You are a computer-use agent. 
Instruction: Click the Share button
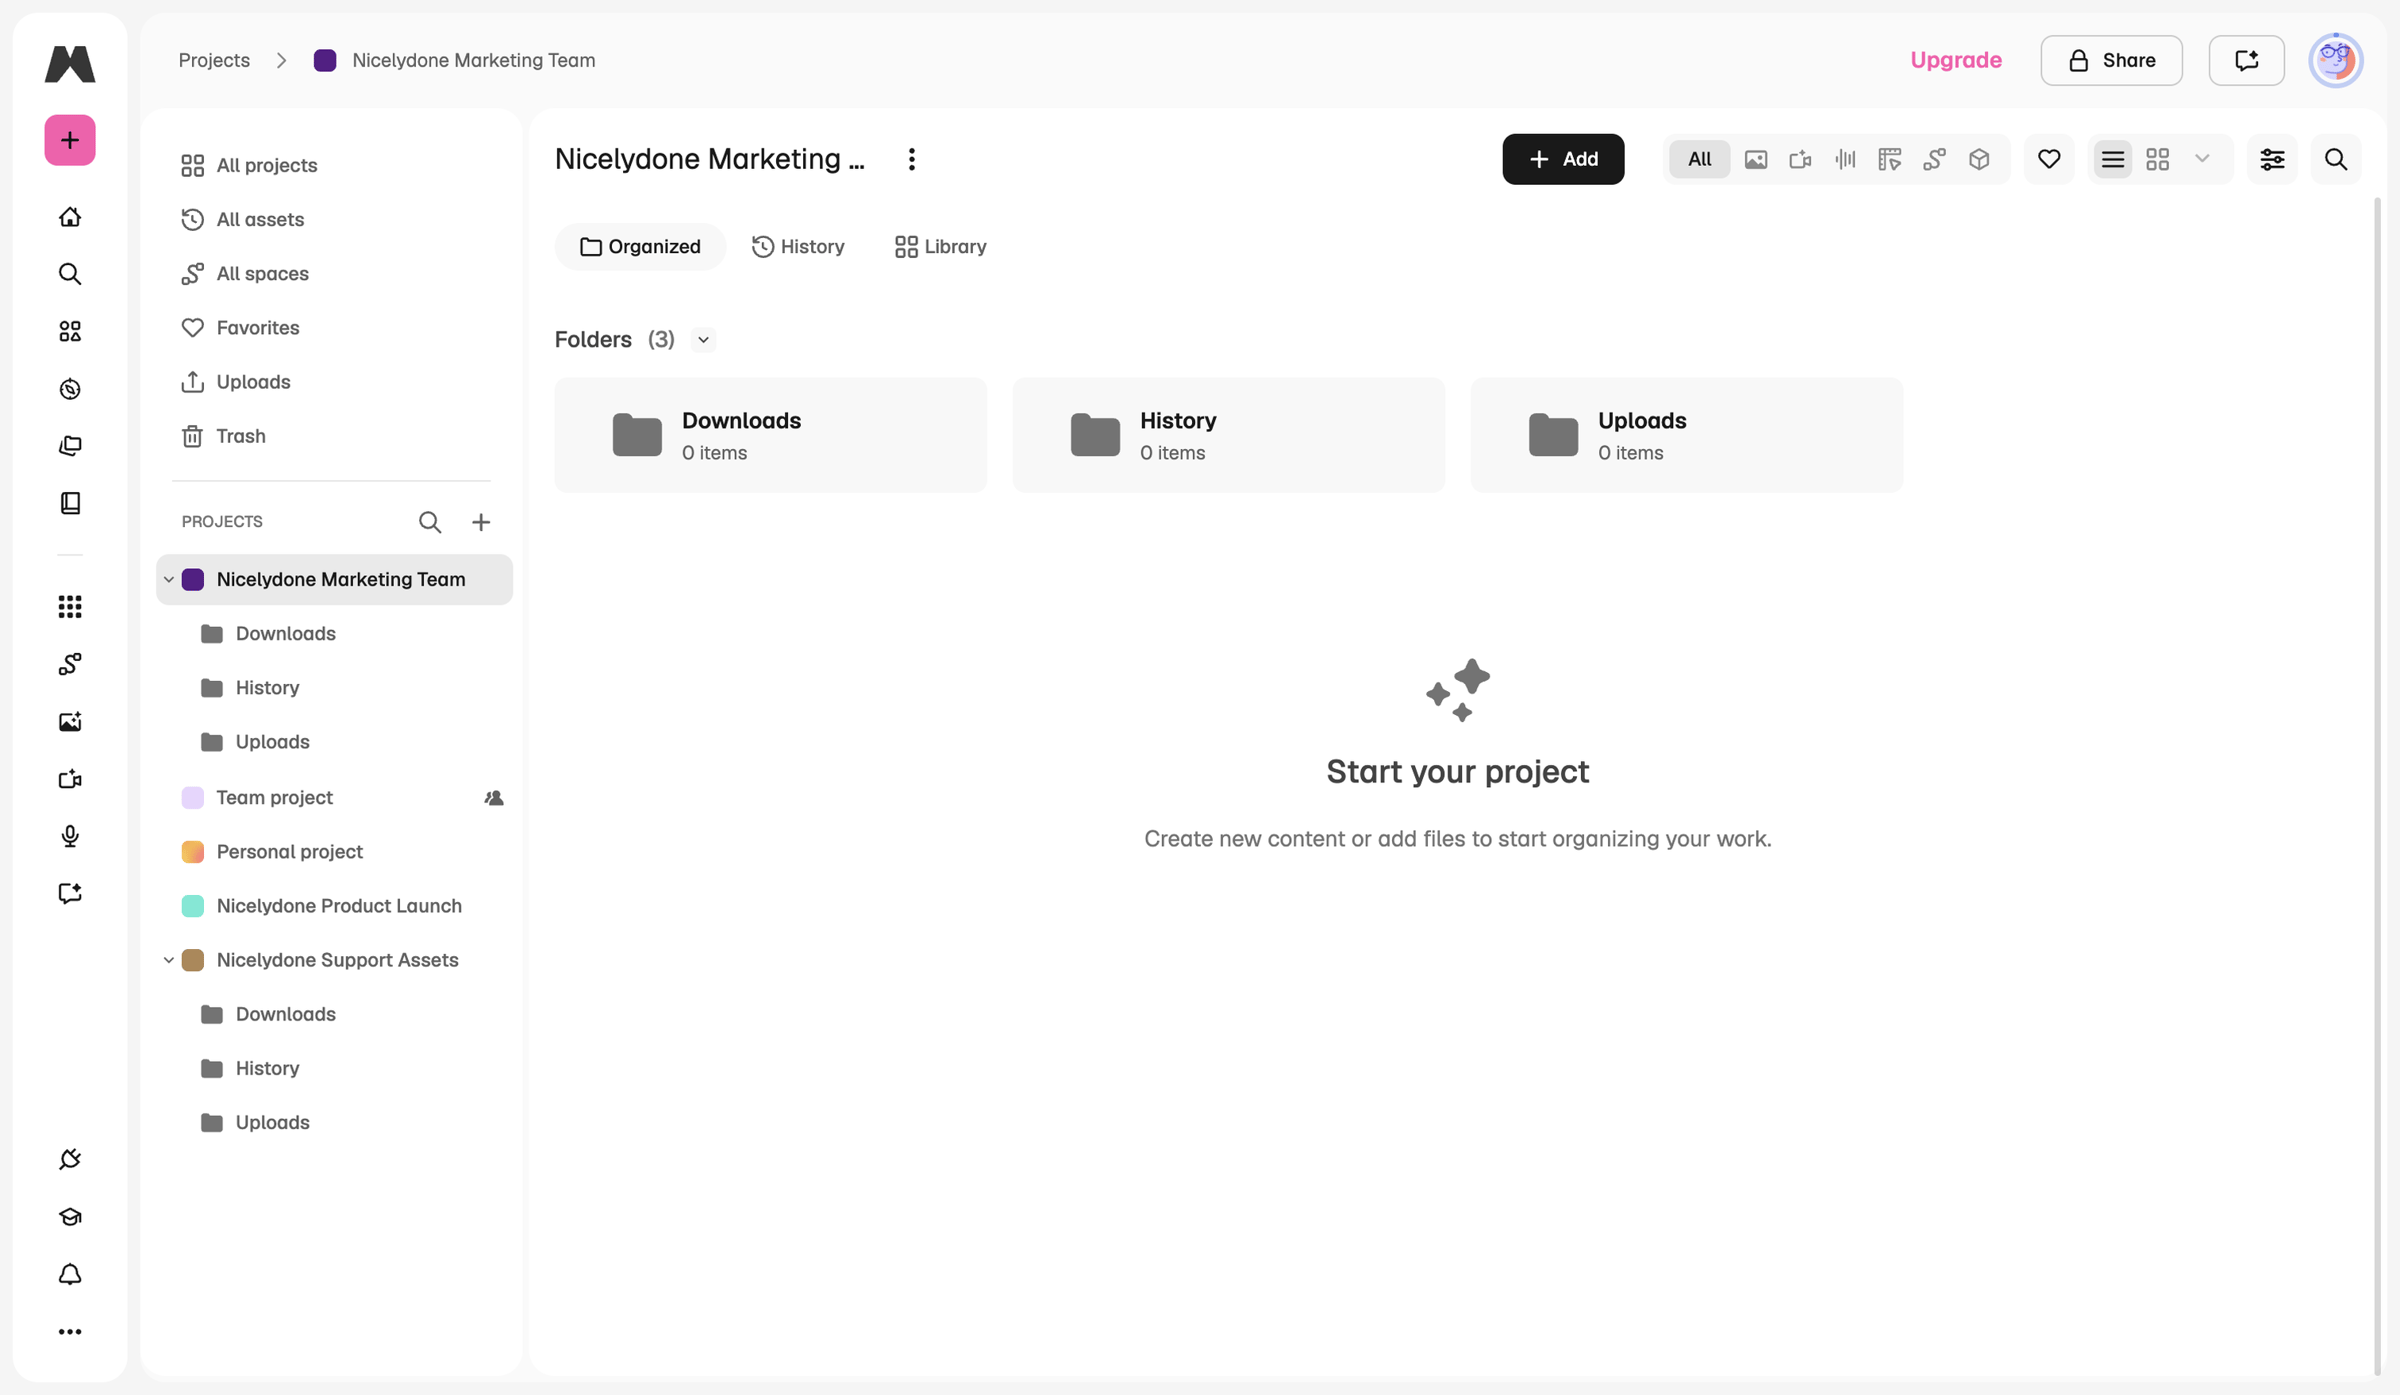click(x=2111, y=60)
